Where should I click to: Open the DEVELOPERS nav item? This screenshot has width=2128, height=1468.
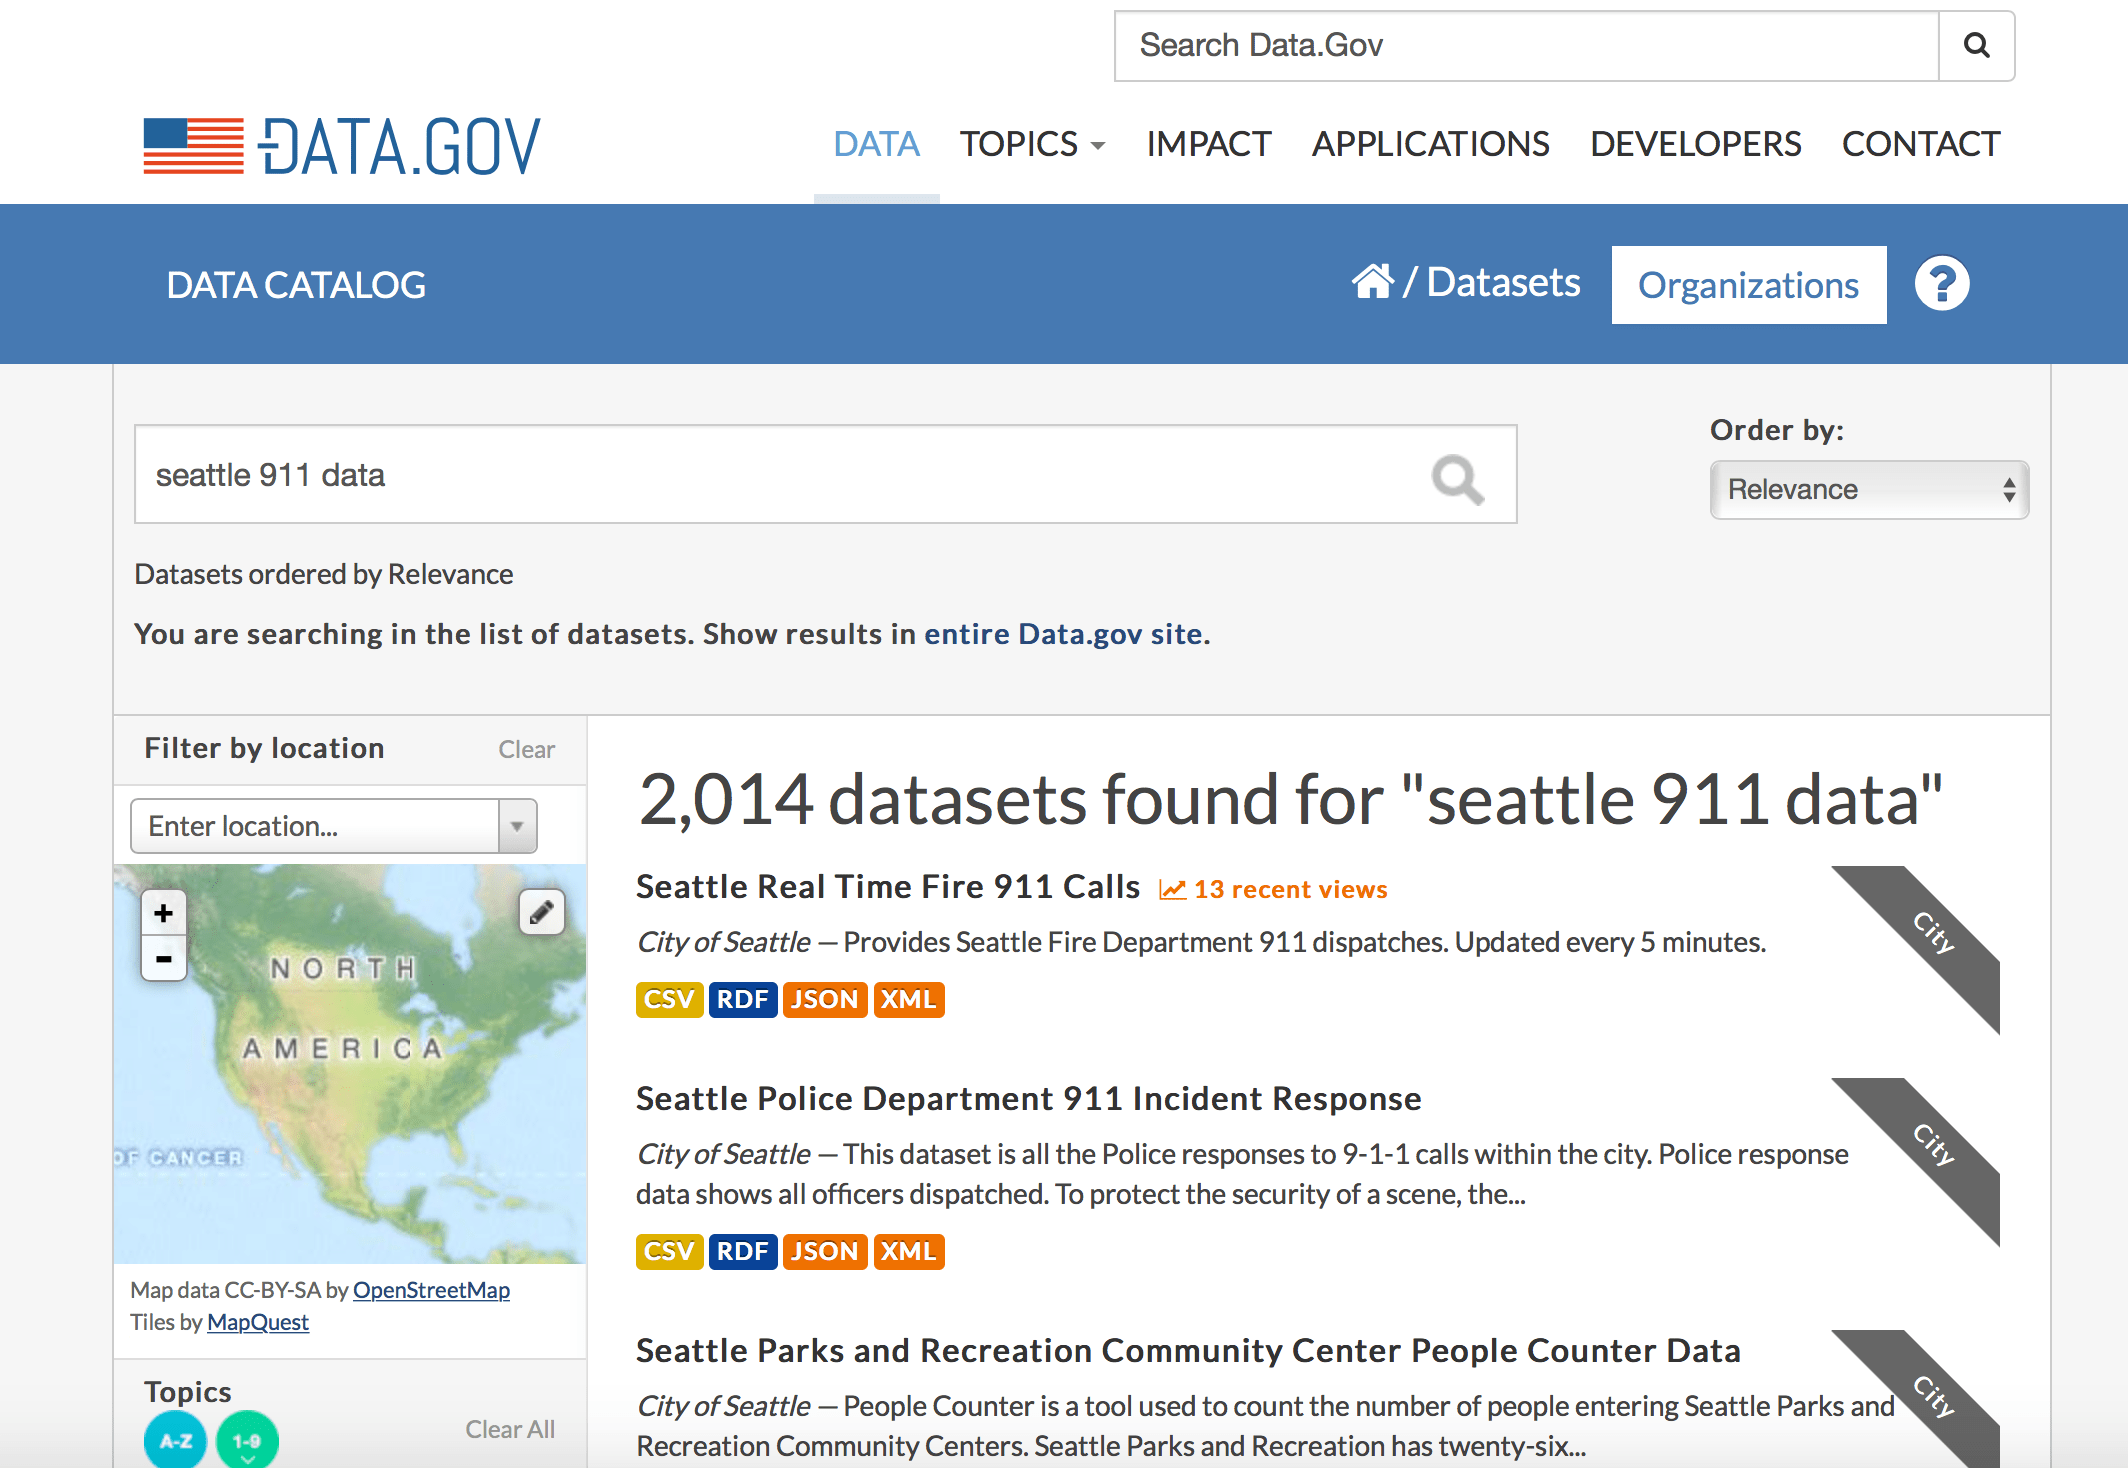click(1695, 145)
